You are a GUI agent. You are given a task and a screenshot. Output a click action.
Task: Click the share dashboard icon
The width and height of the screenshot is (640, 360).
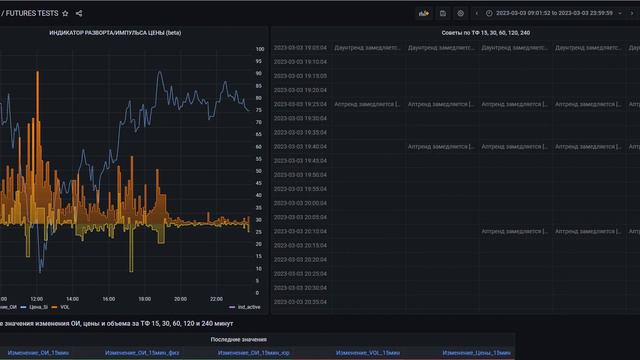point(79,13)
